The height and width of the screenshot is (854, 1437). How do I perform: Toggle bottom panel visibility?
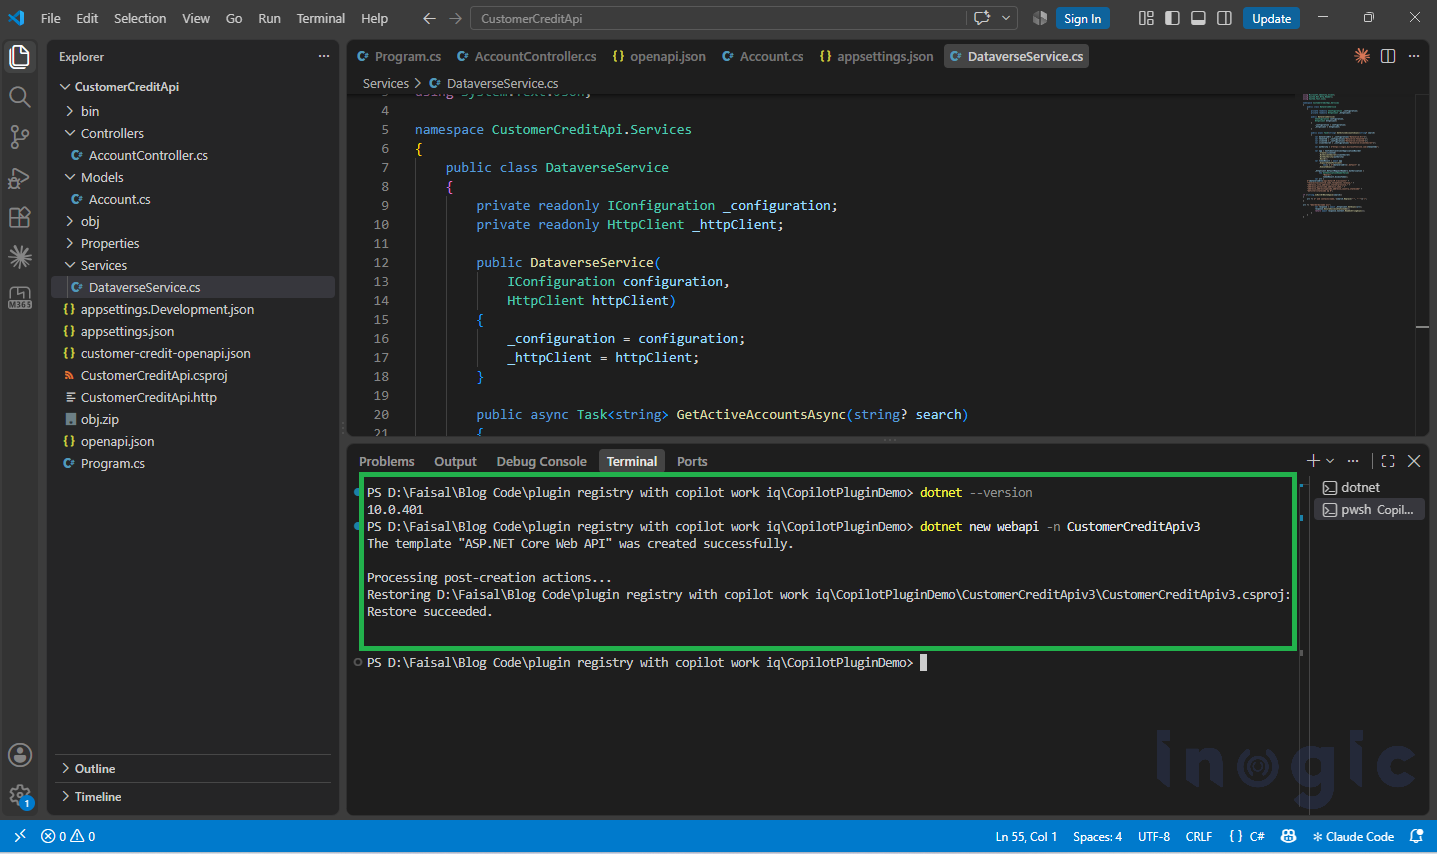[x=1198, y=18]
